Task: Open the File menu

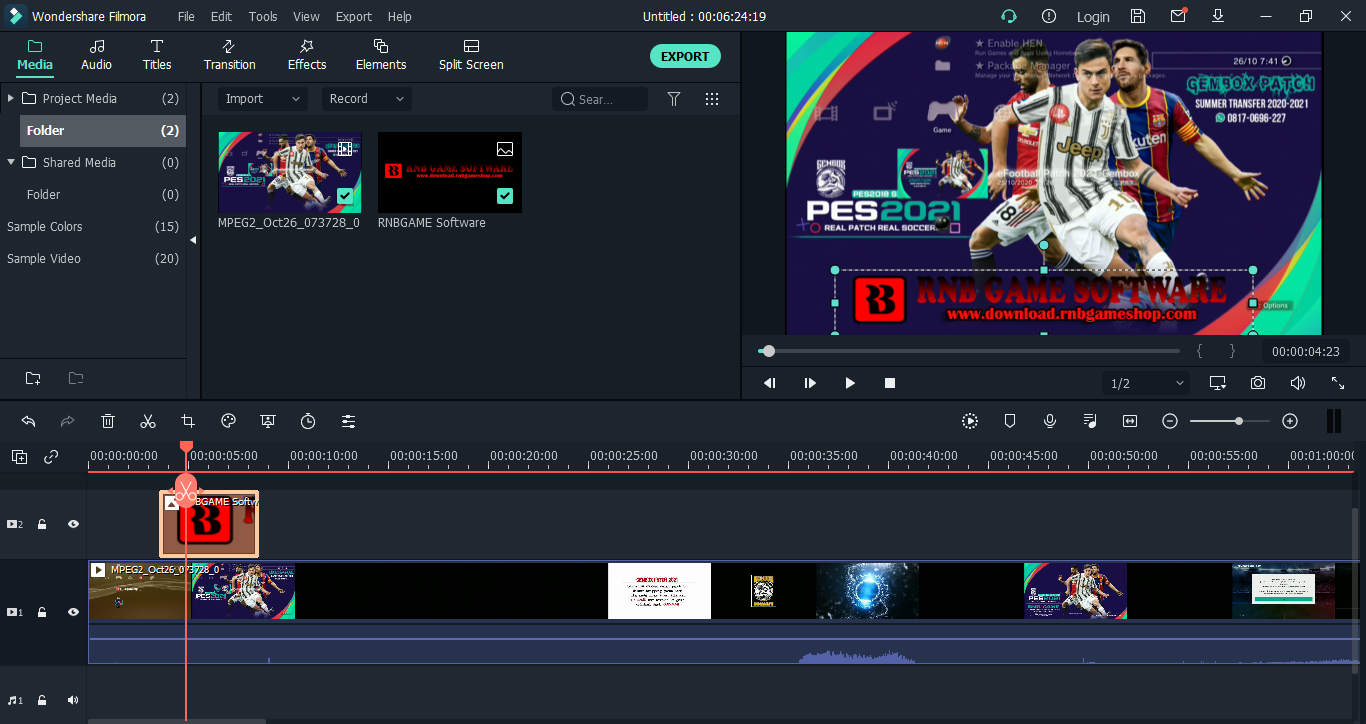Action: 186,16
